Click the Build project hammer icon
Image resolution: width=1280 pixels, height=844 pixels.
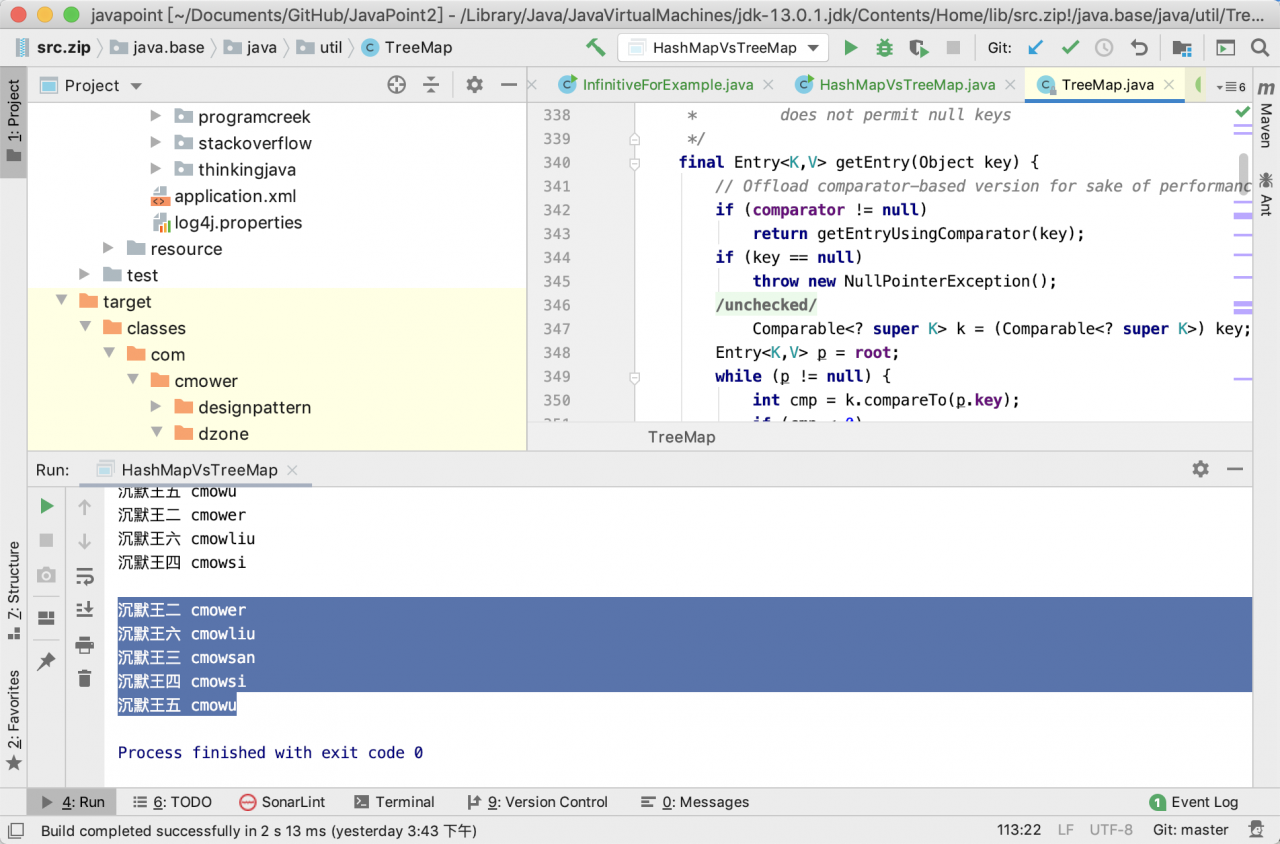[x=596, y=47]
